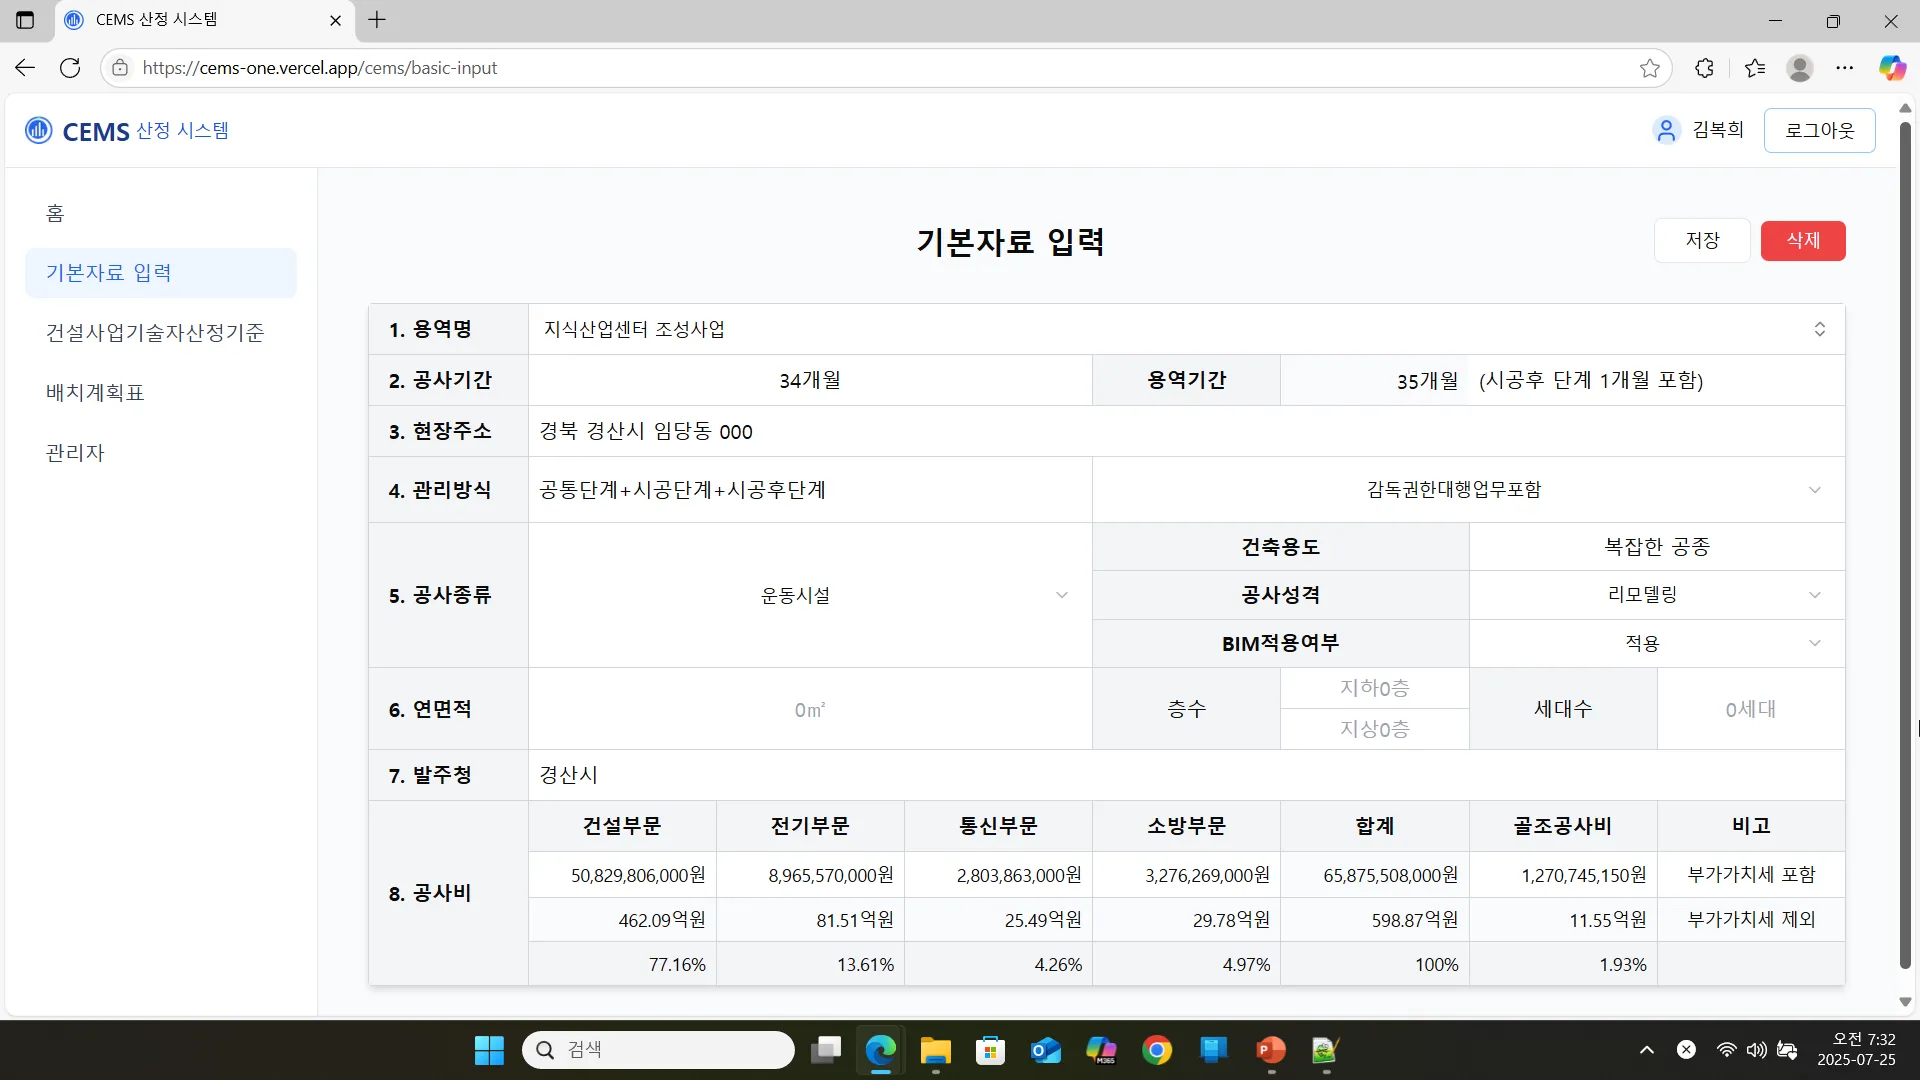
Task: Click the taskbar clock 오전 7:32
Action: [x=1856, y=1050]
